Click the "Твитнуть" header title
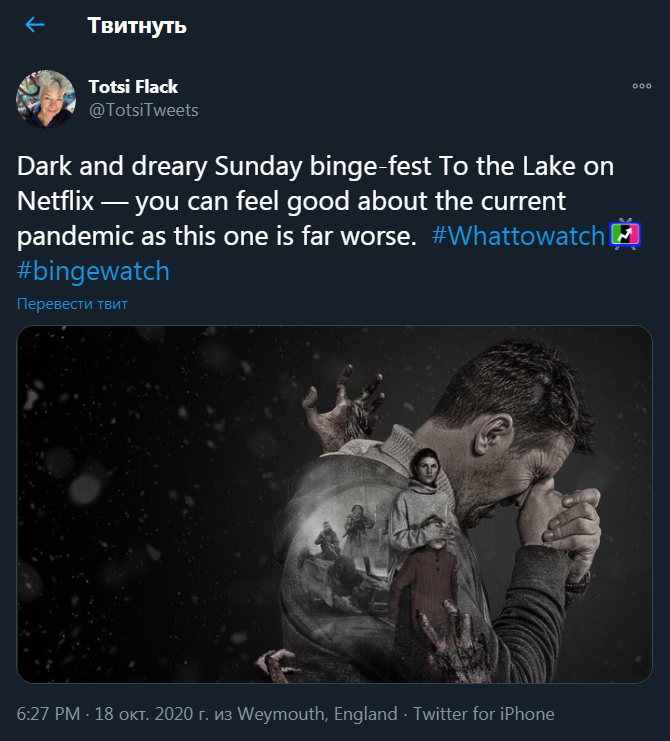This screenshot has height=741, width=670. pos(137,25)
